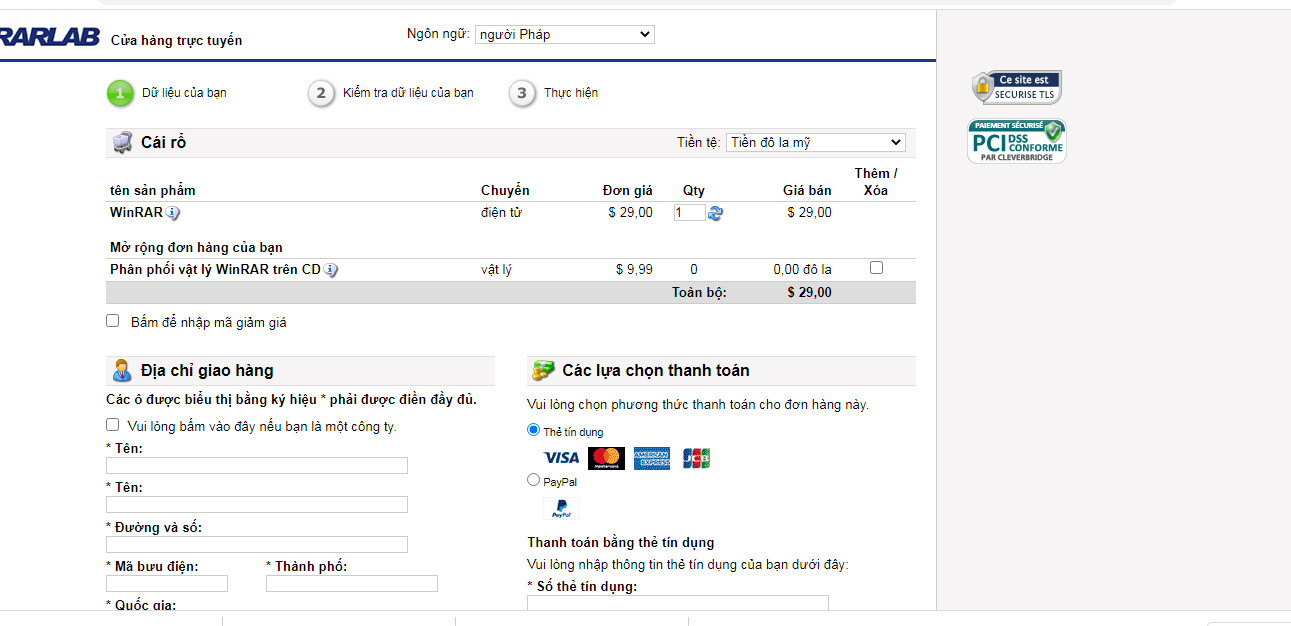Click the RARLAB logo
Screen dimensions: 1291x626
click(x=50, y=37)
